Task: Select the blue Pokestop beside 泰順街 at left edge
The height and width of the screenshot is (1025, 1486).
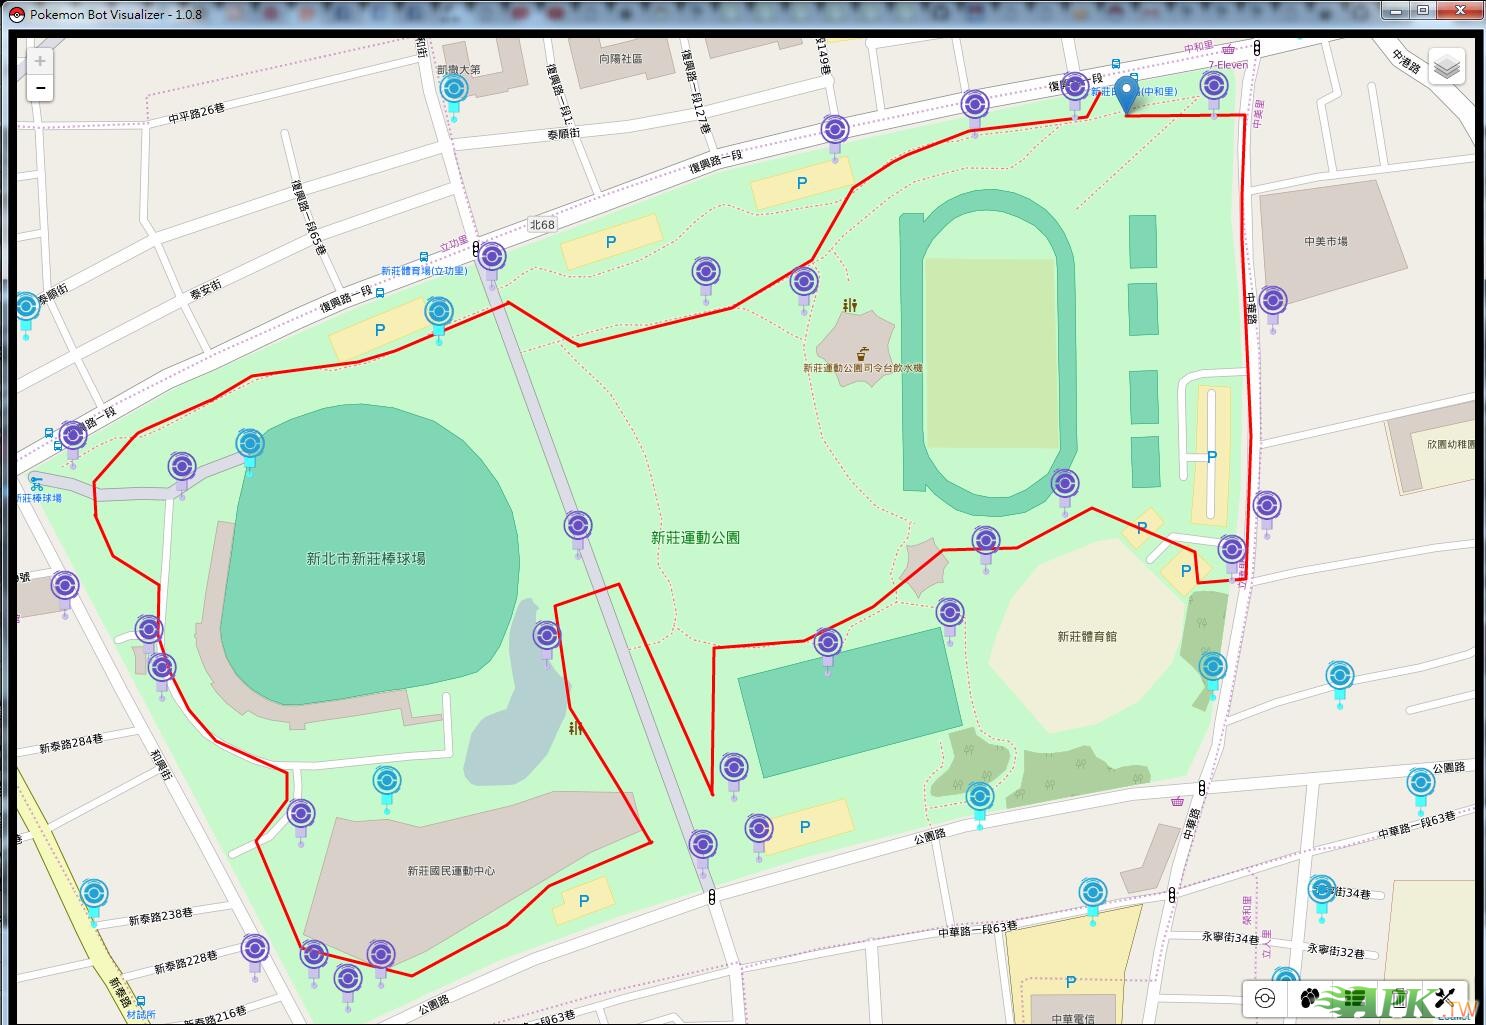Action: click(x=26, y=313)
